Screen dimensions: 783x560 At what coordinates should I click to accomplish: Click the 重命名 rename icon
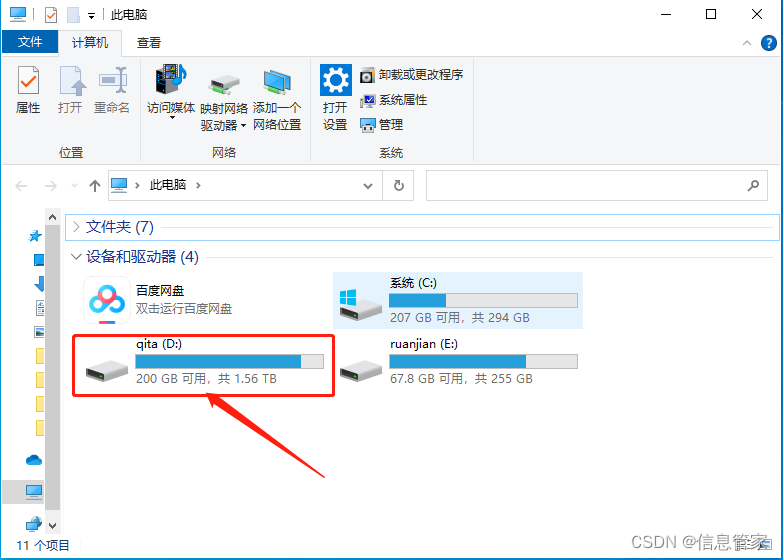(112, 80)
